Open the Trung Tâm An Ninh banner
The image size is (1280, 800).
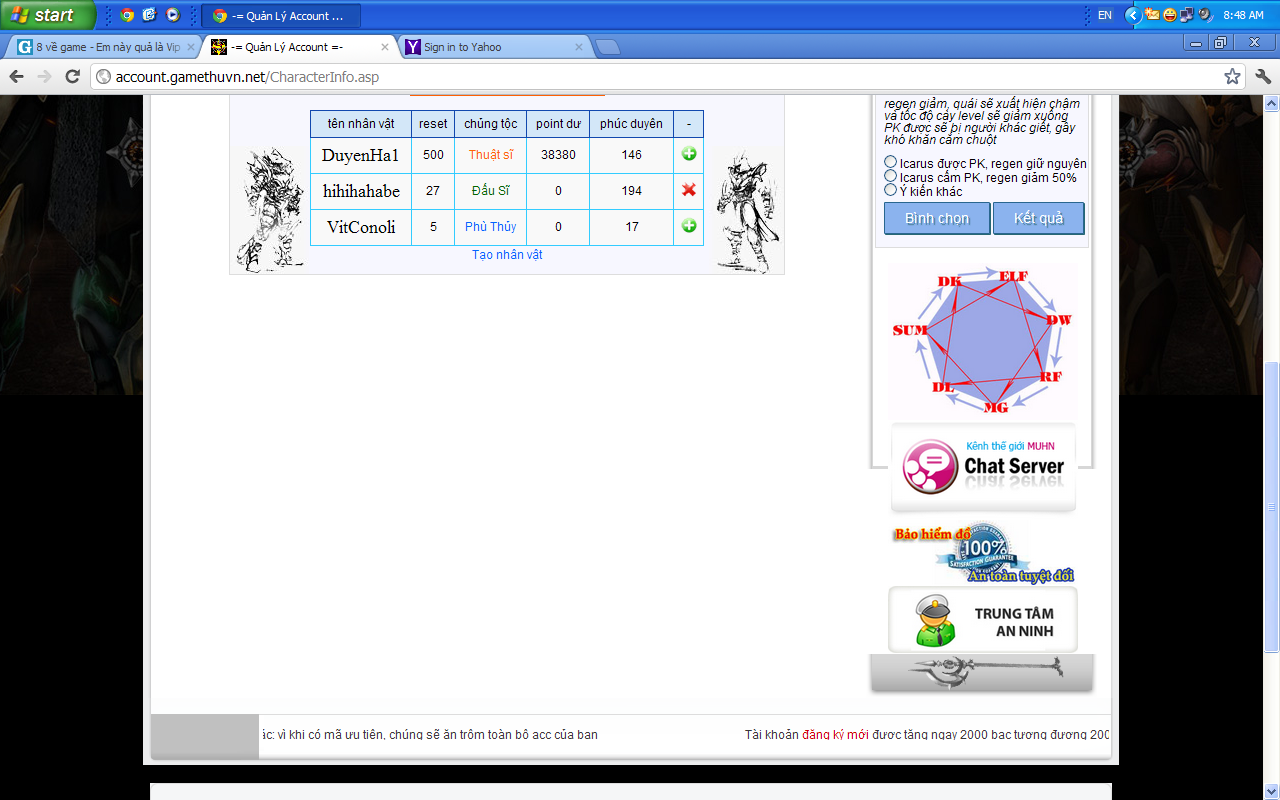(983, 620)
